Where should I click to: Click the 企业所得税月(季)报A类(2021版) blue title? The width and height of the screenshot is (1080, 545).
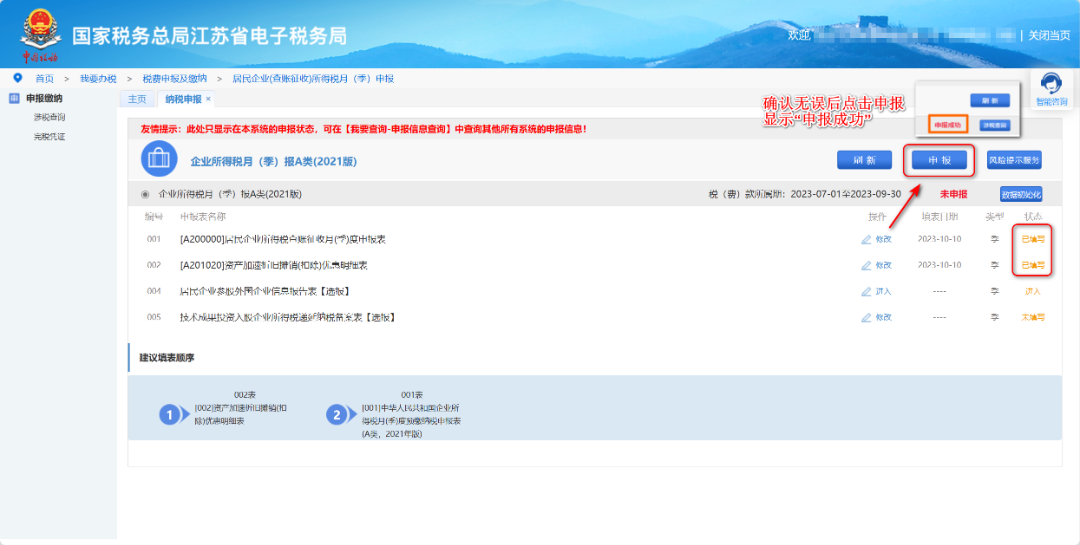pos(273,161)
